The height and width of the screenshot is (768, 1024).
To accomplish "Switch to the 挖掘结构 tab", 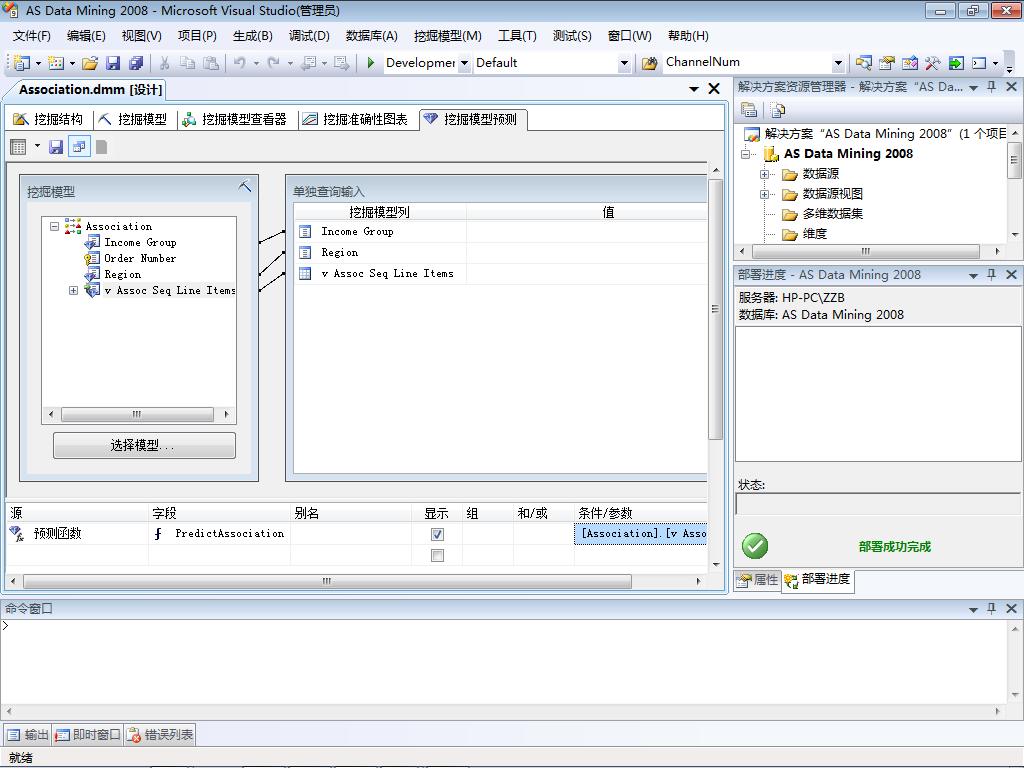I will (x=48, y=120).
